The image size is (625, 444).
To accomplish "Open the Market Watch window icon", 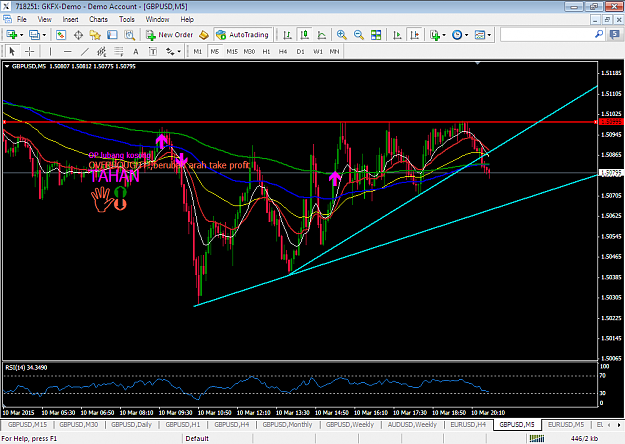I will pyautogui.click(x=61, y=35).
